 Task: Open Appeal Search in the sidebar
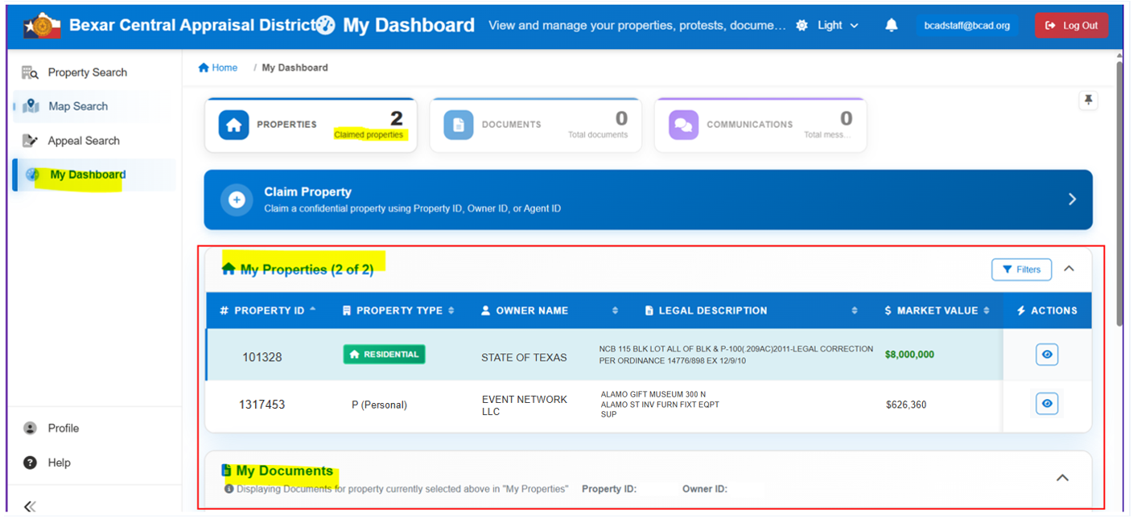point(84,141)
